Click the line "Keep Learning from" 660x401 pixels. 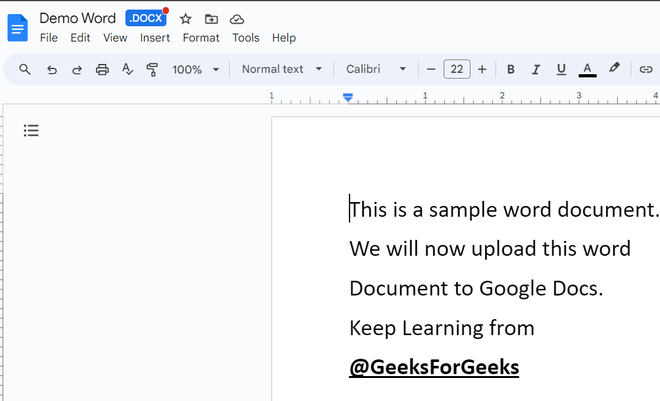click(442, 328)
